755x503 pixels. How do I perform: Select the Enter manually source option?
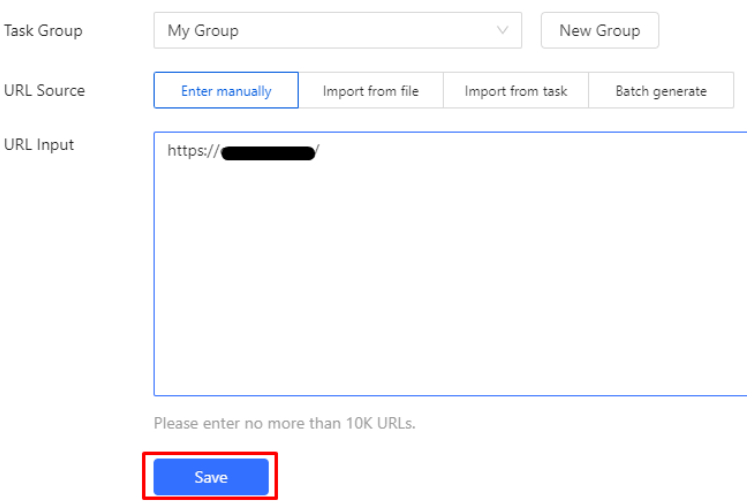(226, 91)
